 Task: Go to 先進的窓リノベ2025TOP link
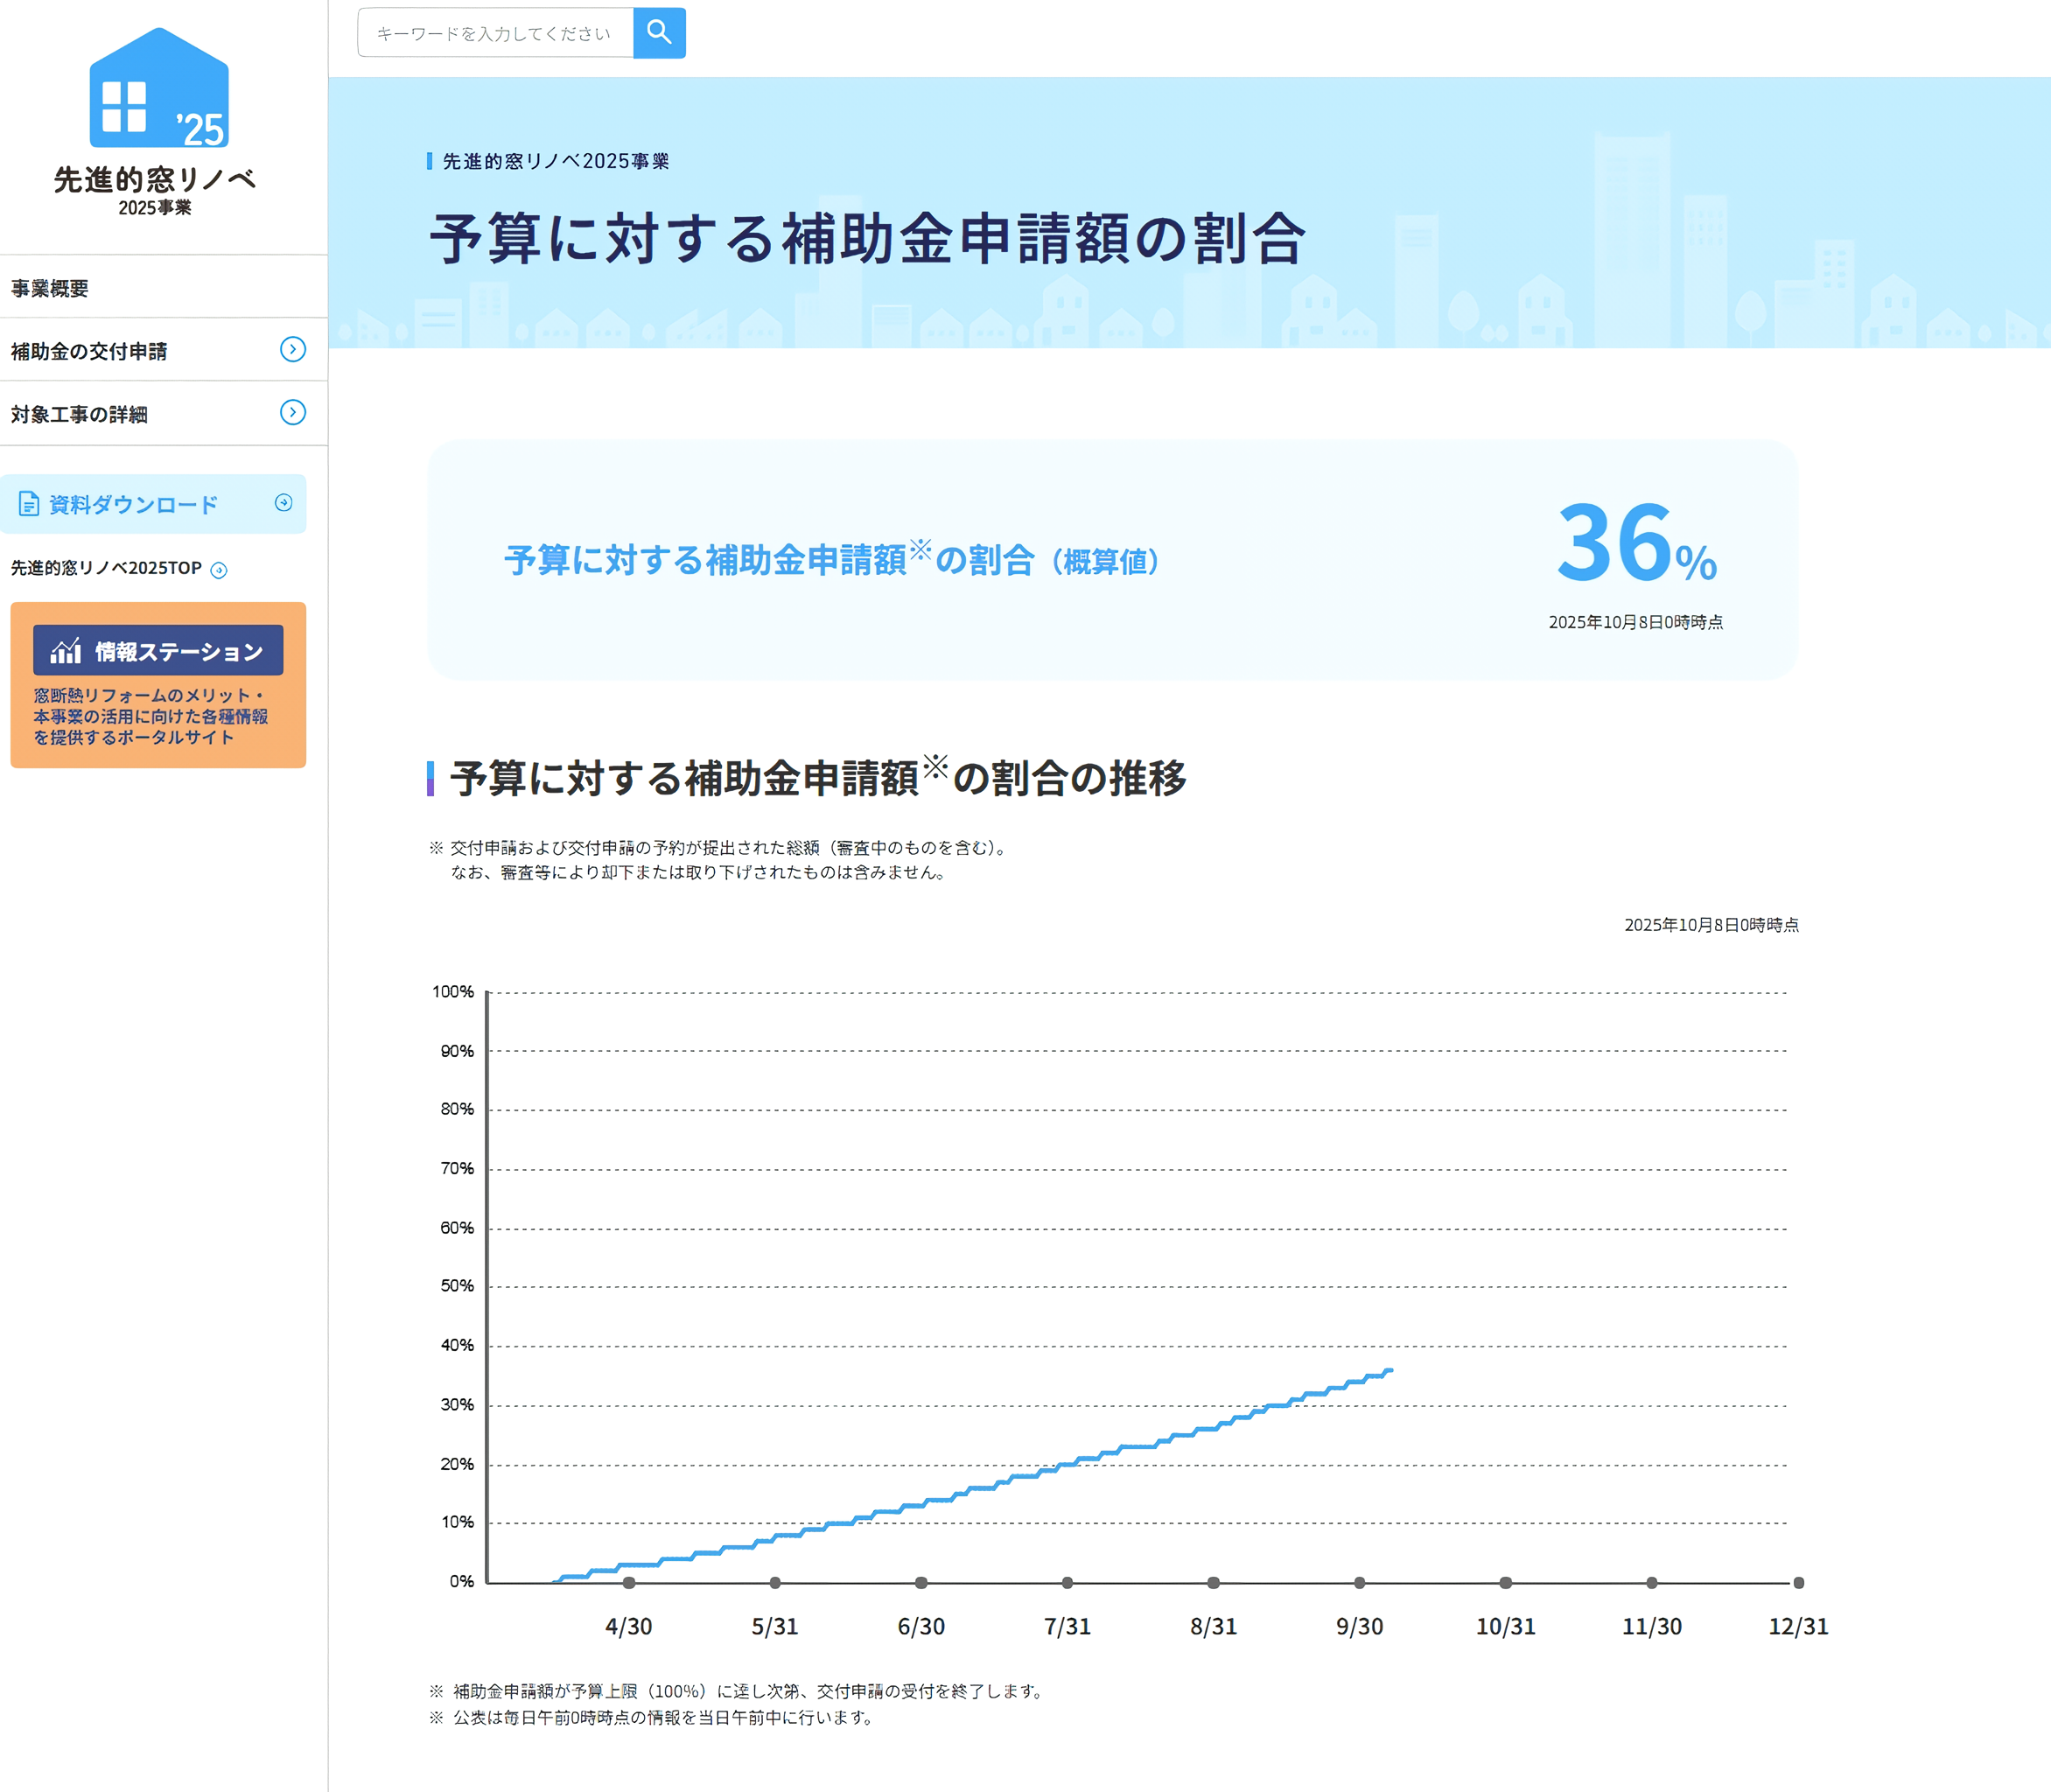point(106,568)
